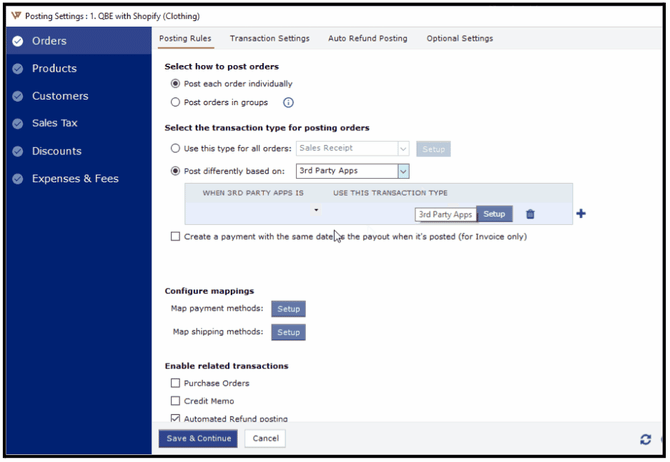Viewport: 670px width, 462px height.
Task: Click the checkmark icon beside Discounts
Action: (18, 151)
